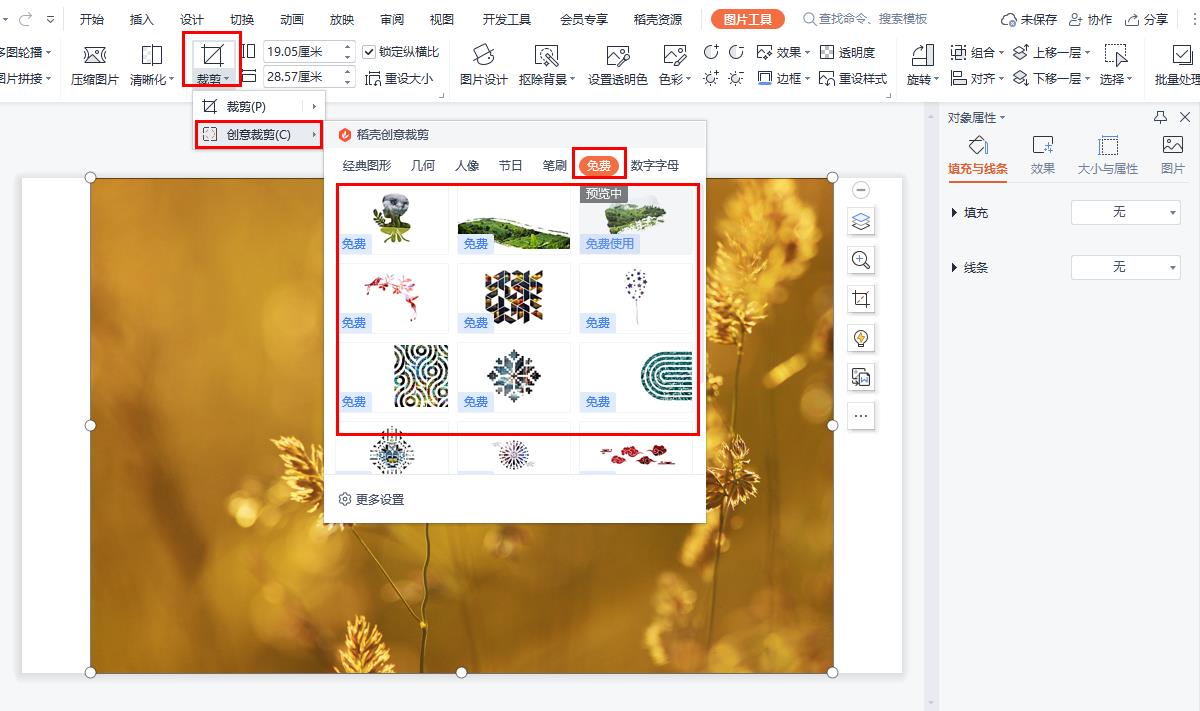Switch to the 经典图形 tab

click(367, 165)
